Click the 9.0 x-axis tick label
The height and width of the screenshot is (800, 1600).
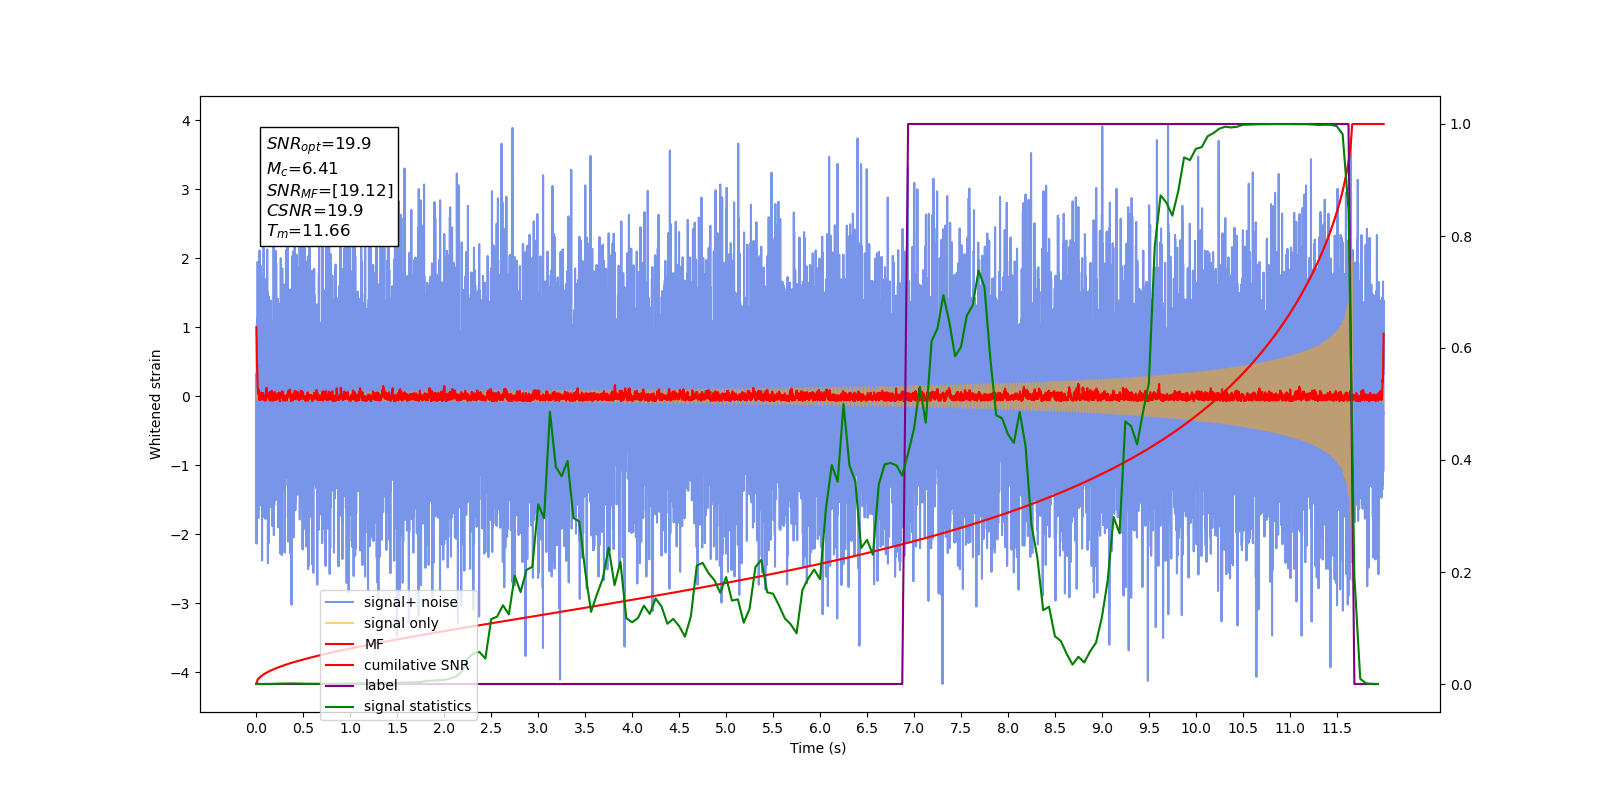point(1102,728)
